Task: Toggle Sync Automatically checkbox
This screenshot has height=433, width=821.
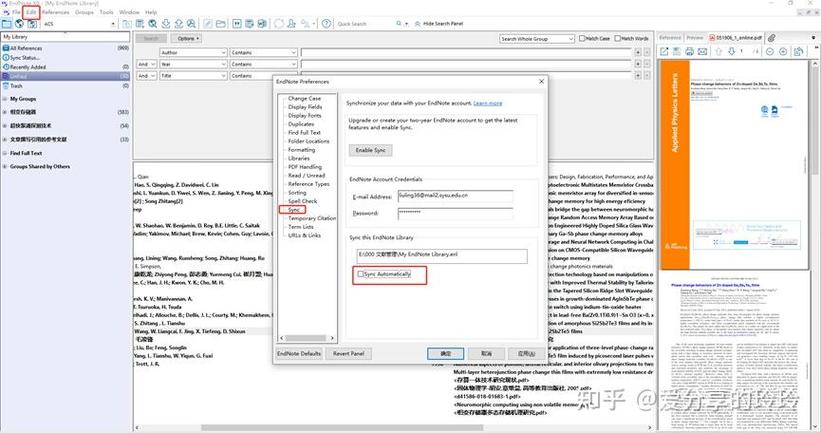Action: 361,274
